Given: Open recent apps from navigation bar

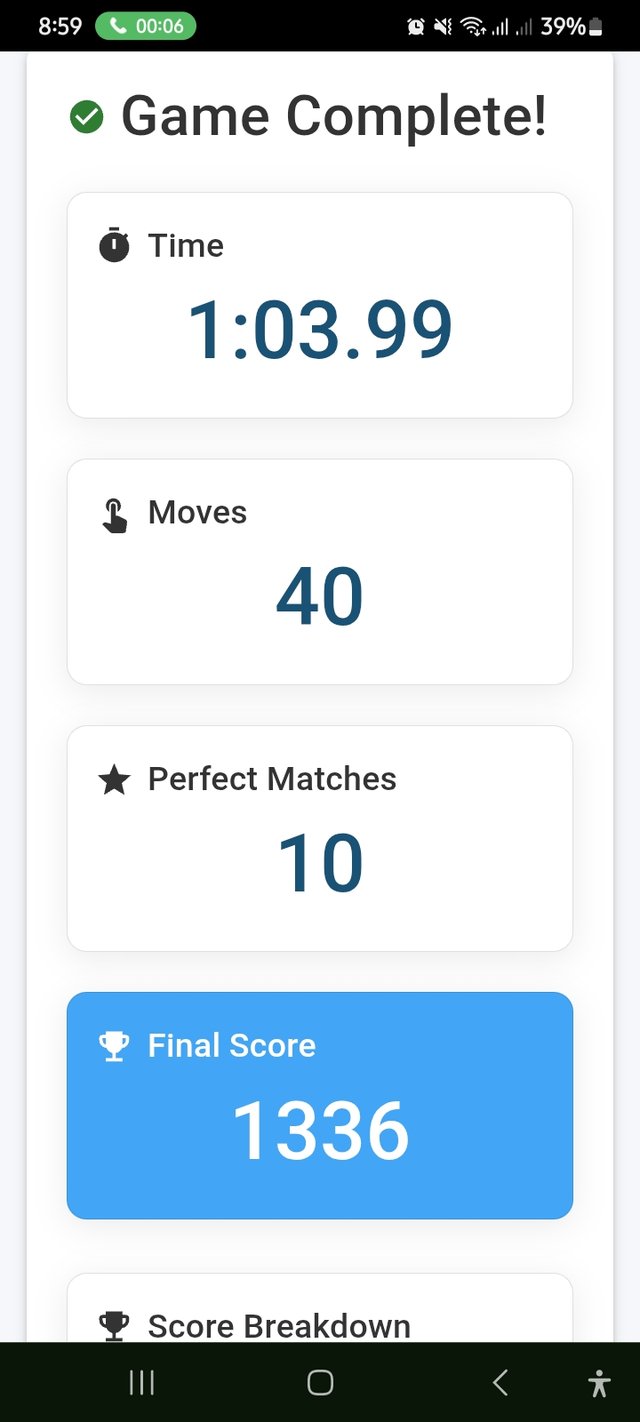Looking at the screenshot, I should pos(142,1383).
